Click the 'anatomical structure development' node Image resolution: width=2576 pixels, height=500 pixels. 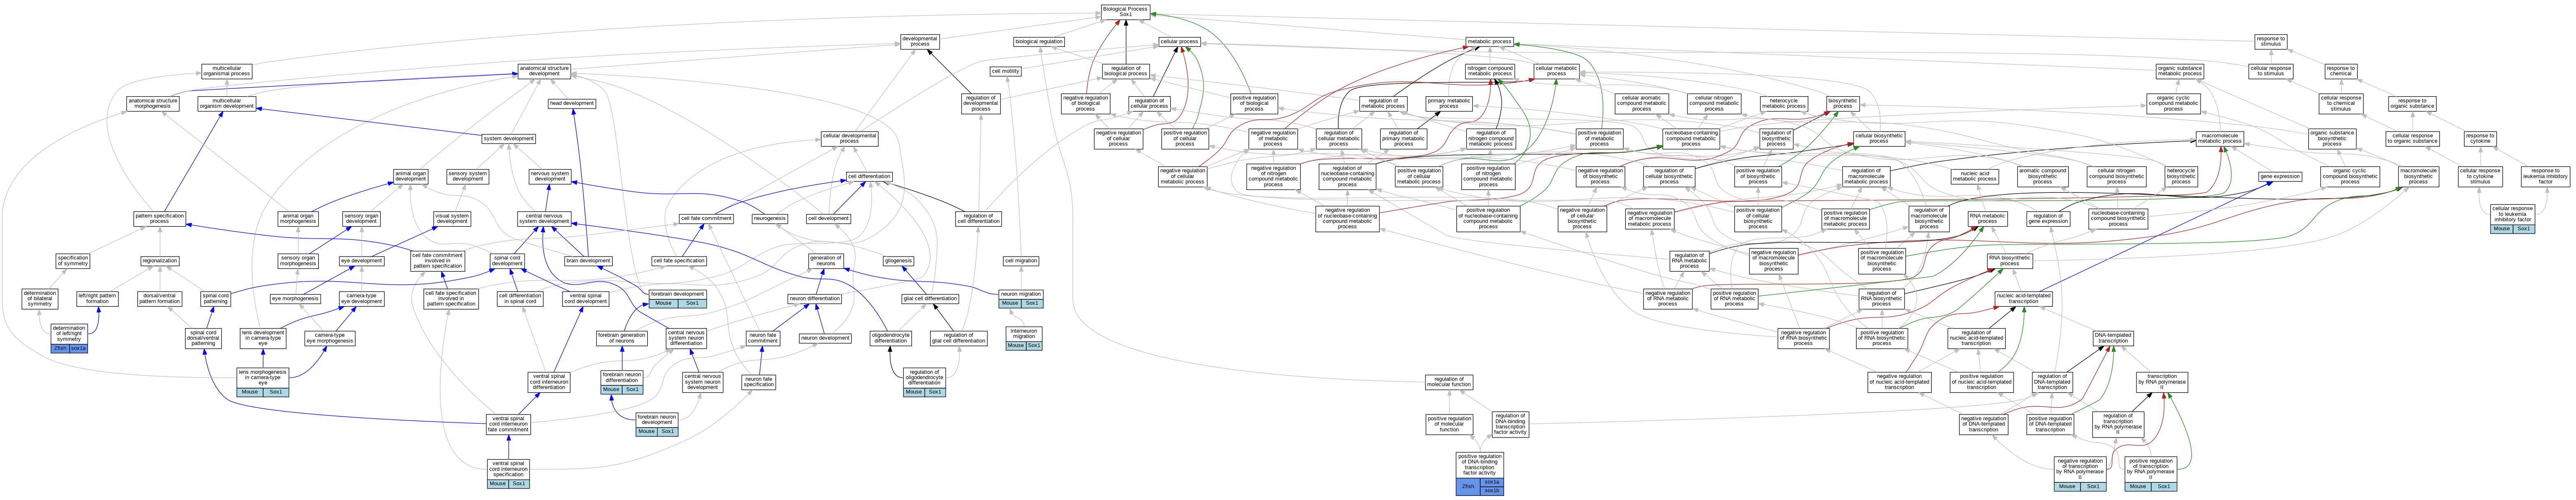click(544, 71)
